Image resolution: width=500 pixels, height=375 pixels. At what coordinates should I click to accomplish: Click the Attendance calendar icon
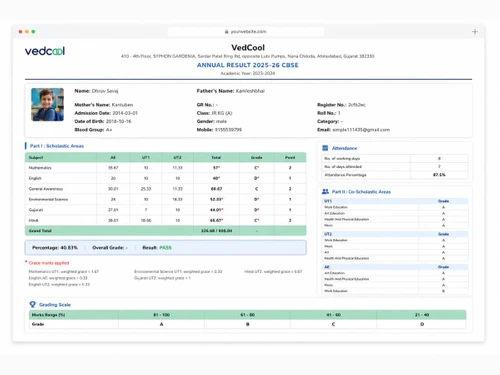325,148
